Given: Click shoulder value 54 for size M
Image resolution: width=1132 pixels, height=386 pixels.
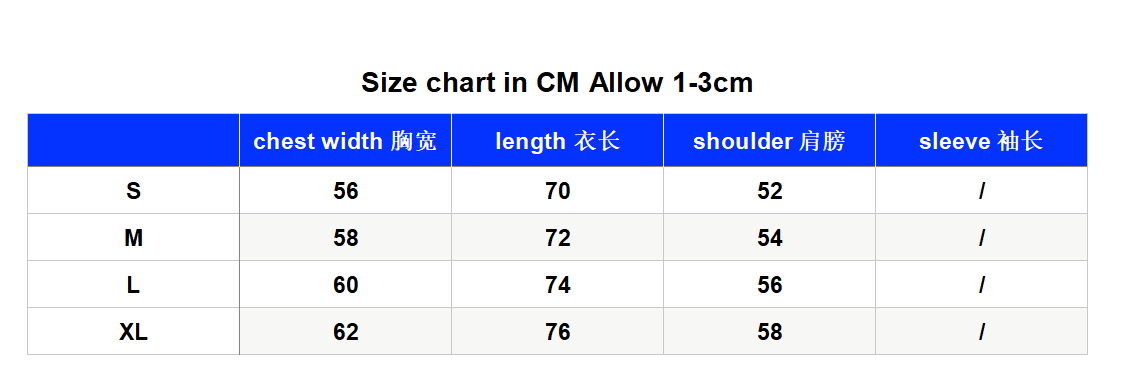Looking at the screenshot, I should point(770,237).
